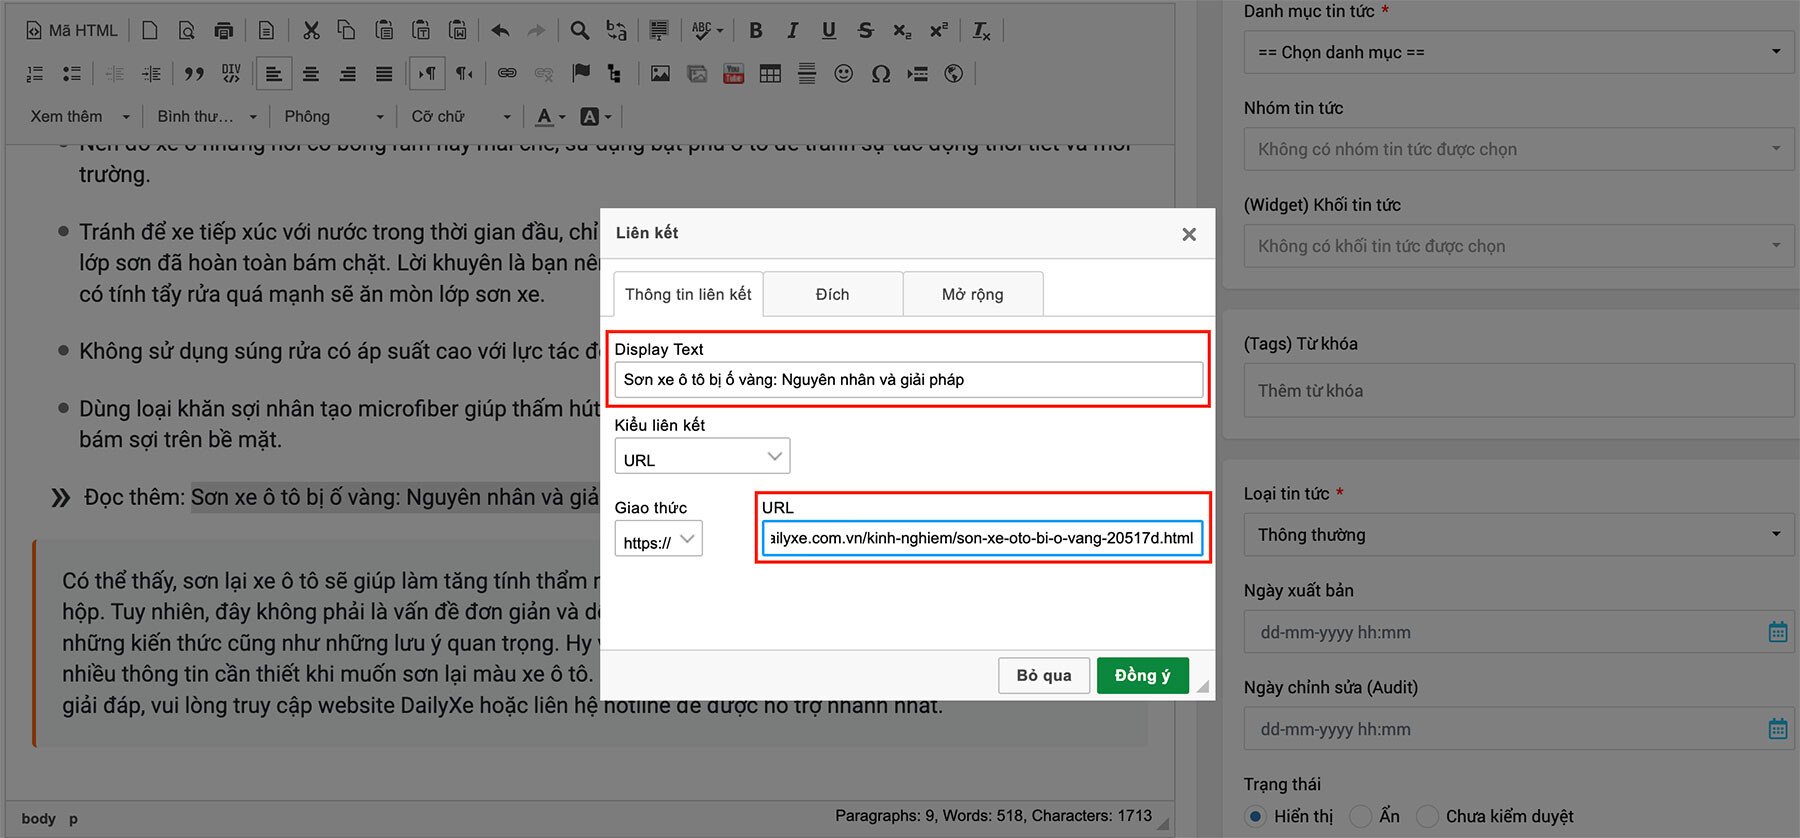Open the Mở rộng tab
The height and width of the screenshot is (838, 1800).
point(972,294)
